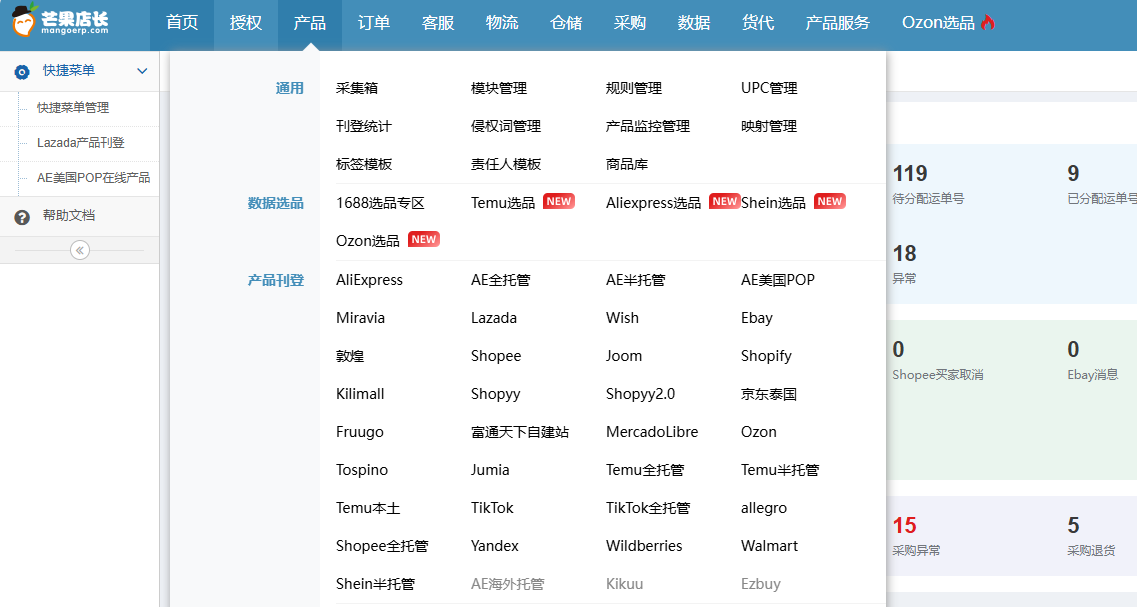Open 责任人模板 link
This screenshot has height=607, width=1137.
506,165
